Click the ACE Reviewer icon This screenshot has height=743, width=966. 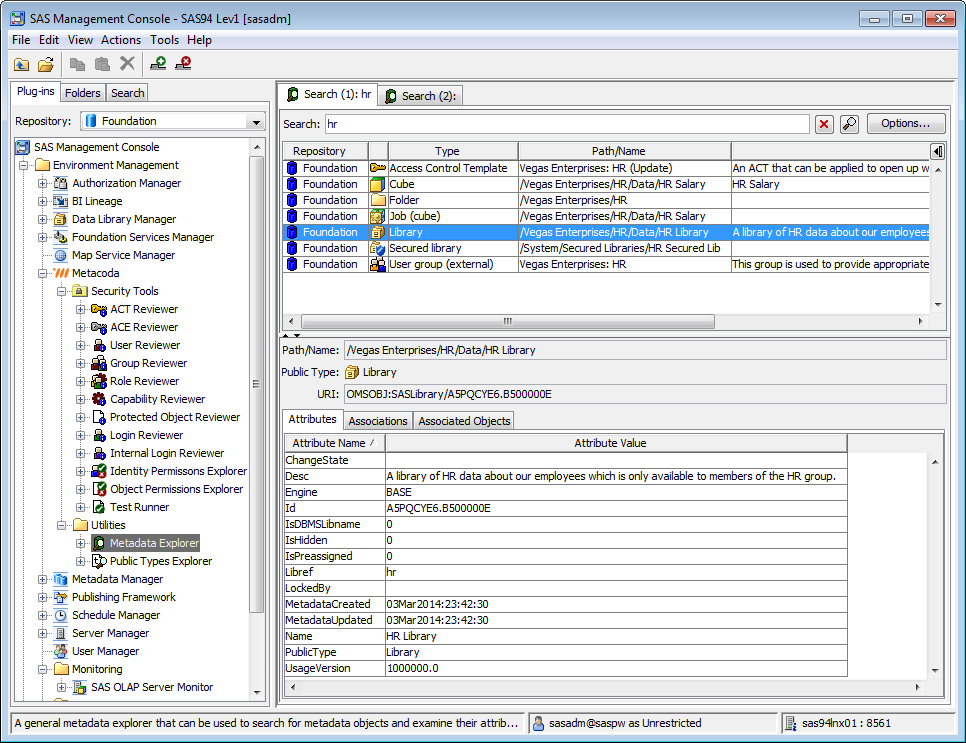(x=99, y=327)
